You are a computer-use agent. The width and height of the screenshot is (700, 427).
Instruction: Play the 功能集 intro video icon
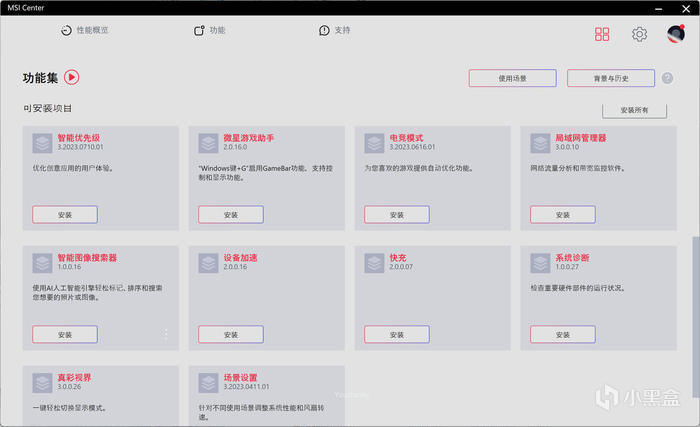click(71, 77)
